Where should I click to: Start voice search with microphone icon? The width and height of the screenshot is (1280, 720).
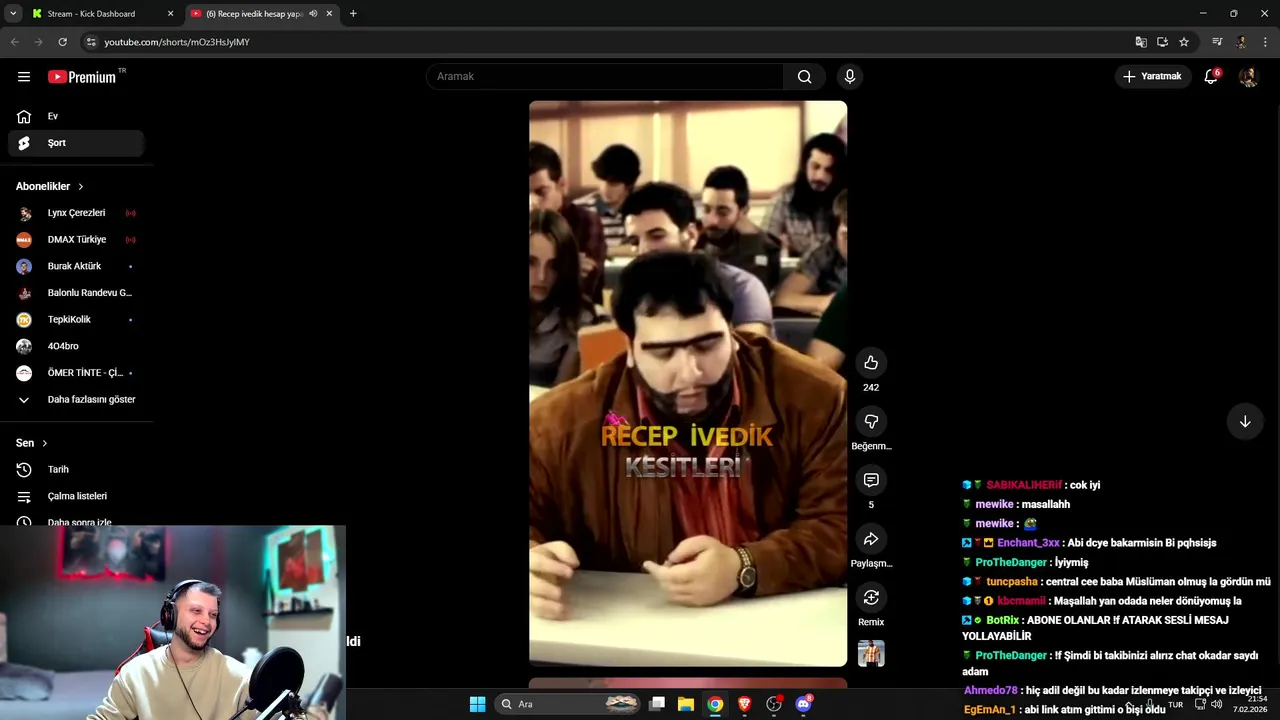[x=849, y=77]
